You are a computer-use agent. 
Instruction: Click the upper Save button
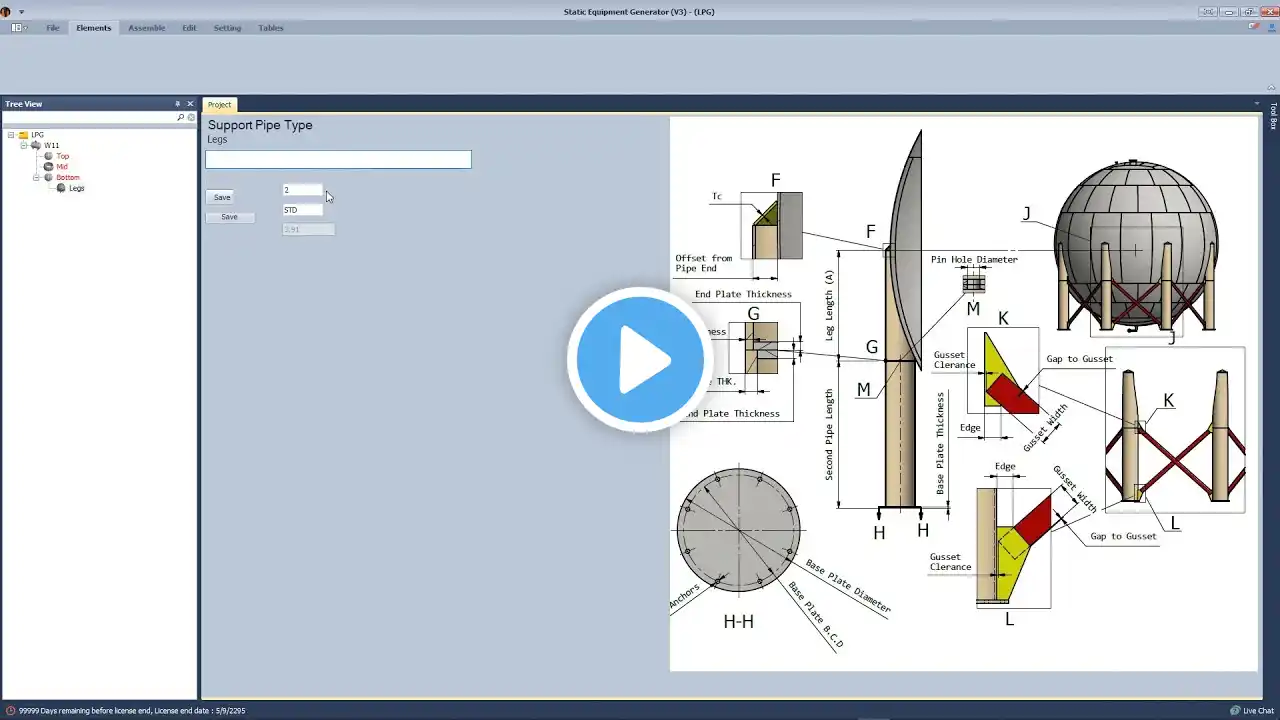pyautogui.click(x=222, y=197)
